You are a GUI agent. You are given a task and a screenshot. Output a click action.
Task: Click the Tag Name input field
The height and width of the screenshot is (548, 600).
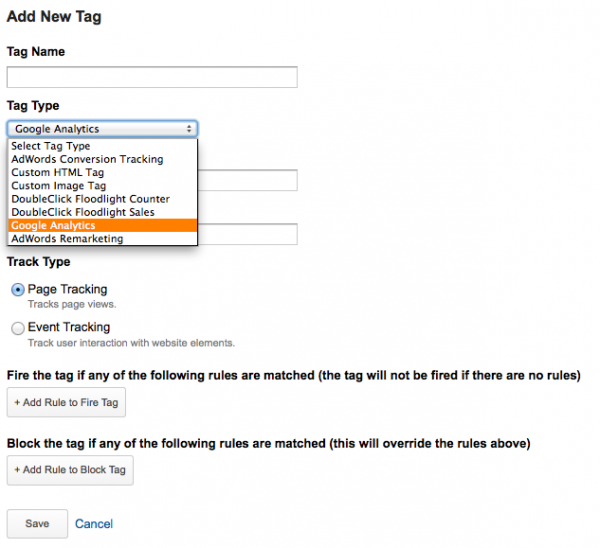tap(152, 77)
